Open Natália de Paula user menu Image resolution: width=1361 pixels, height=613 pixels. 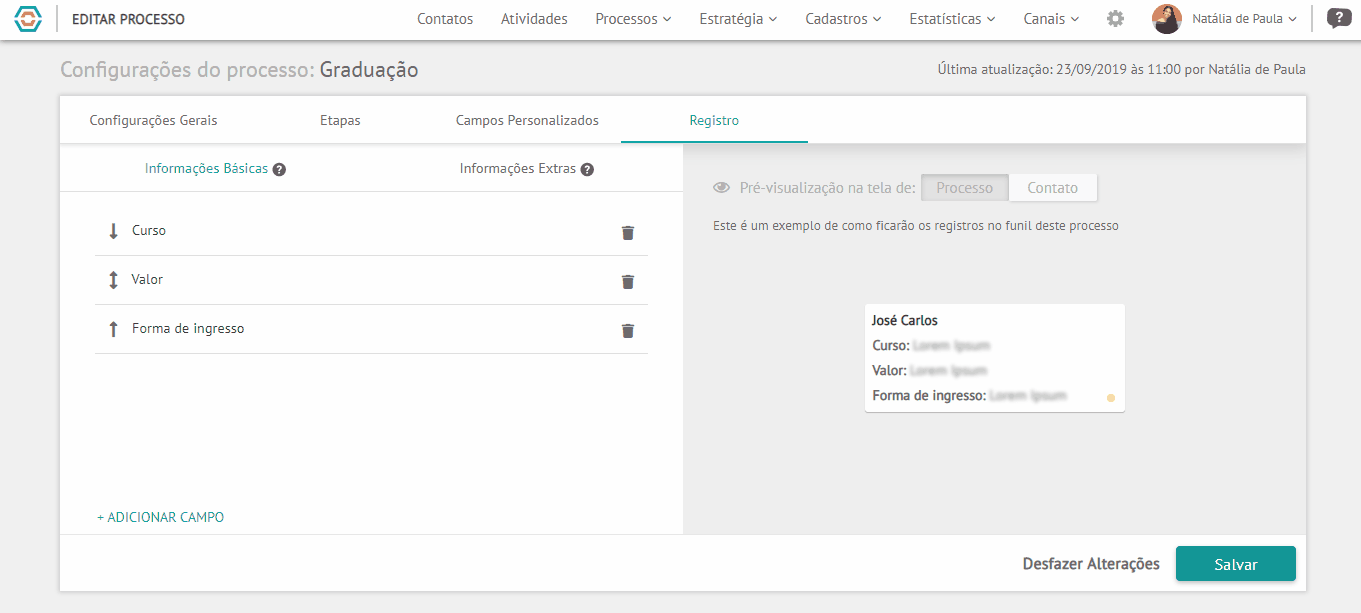[x=1244, y=19]
